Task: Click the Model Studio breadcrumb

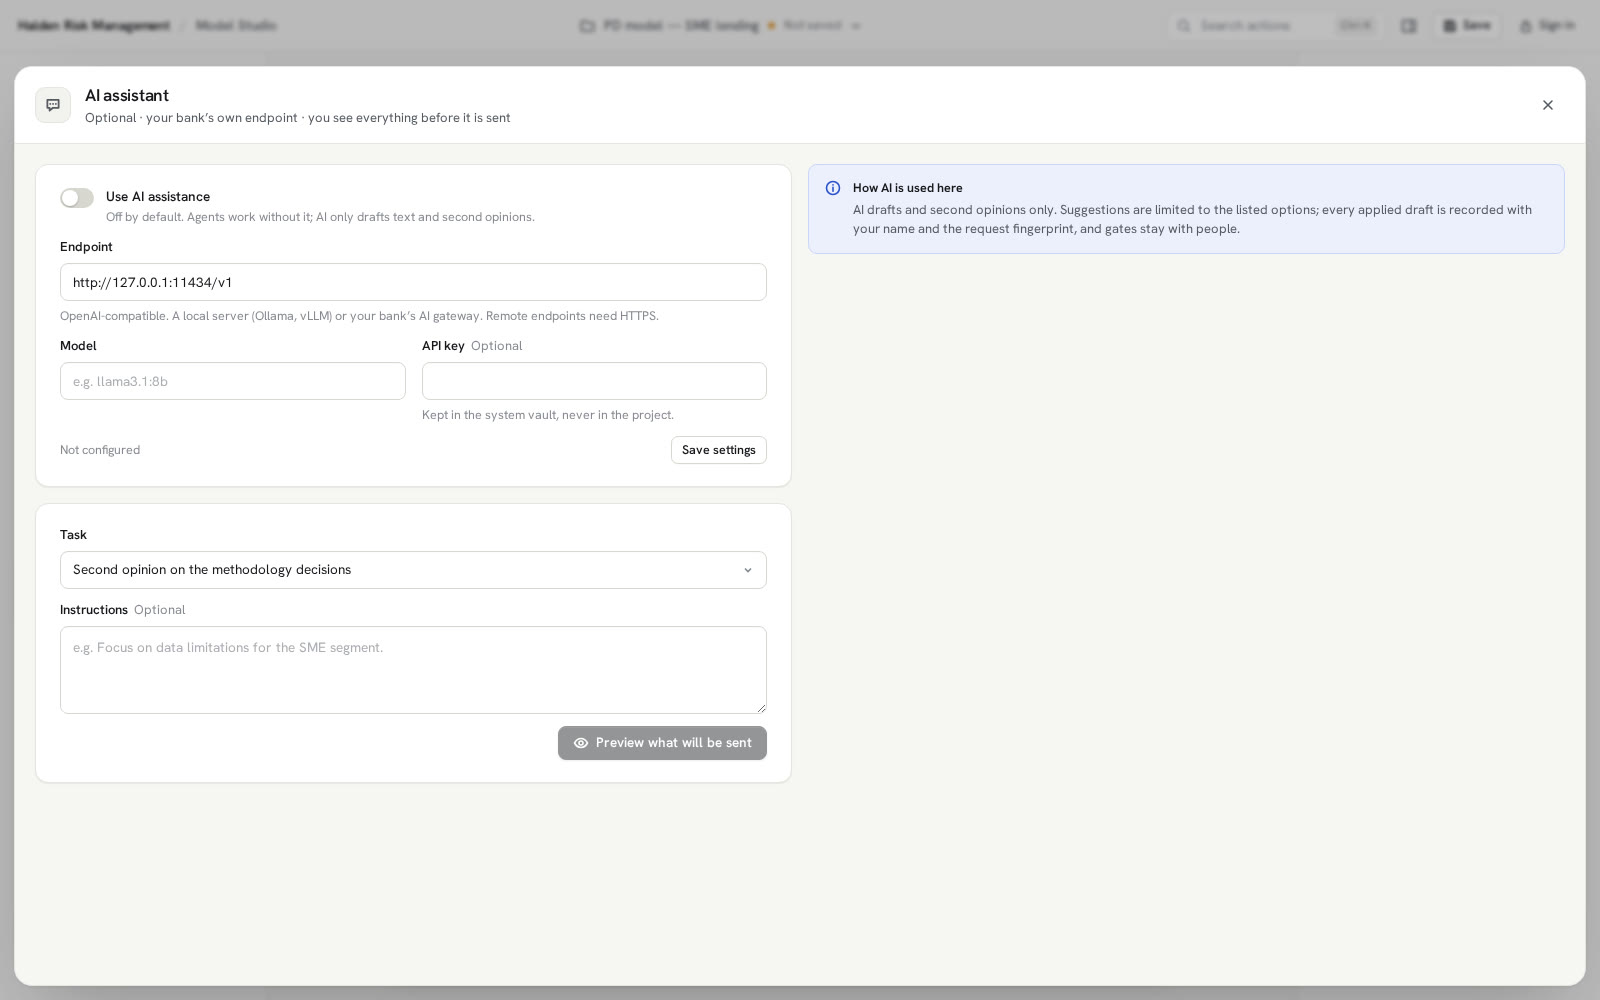Action: point(236,26)
